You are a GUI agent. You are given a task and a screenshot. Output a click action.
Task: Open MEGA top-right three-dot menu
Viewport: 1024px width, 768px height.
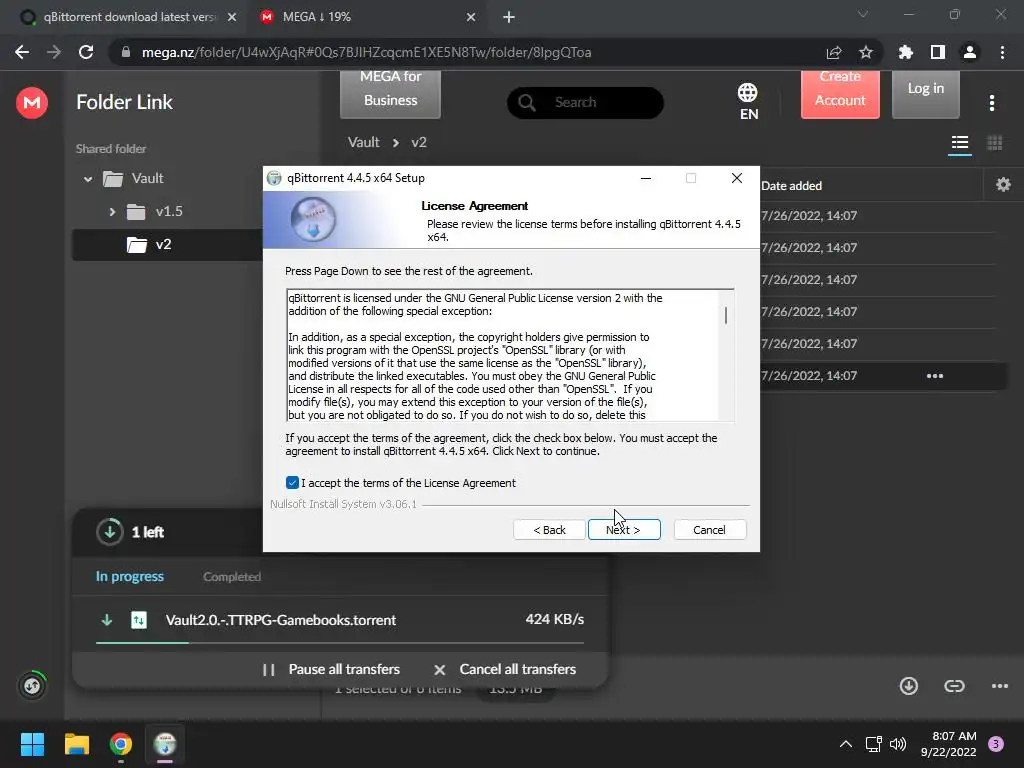pyautogui.click(x=992, y=103)
